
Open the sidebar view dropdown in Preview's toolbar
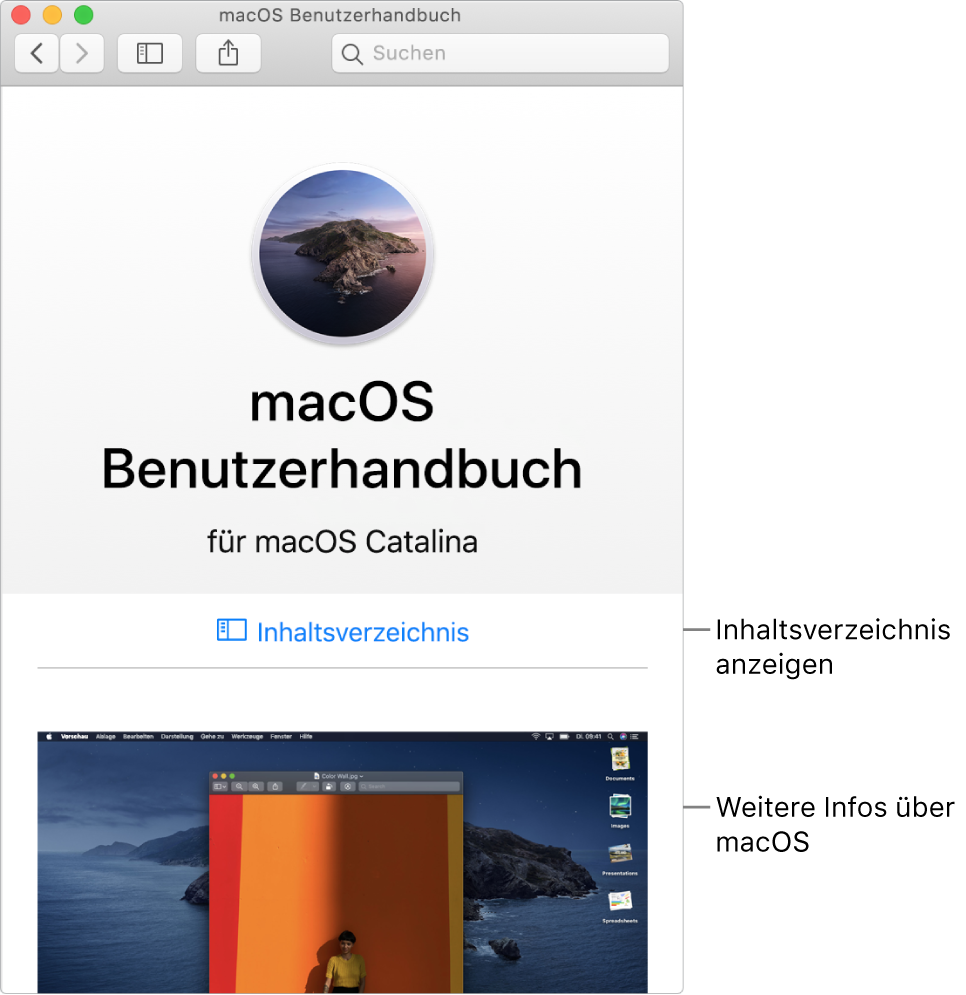[220, 786]
